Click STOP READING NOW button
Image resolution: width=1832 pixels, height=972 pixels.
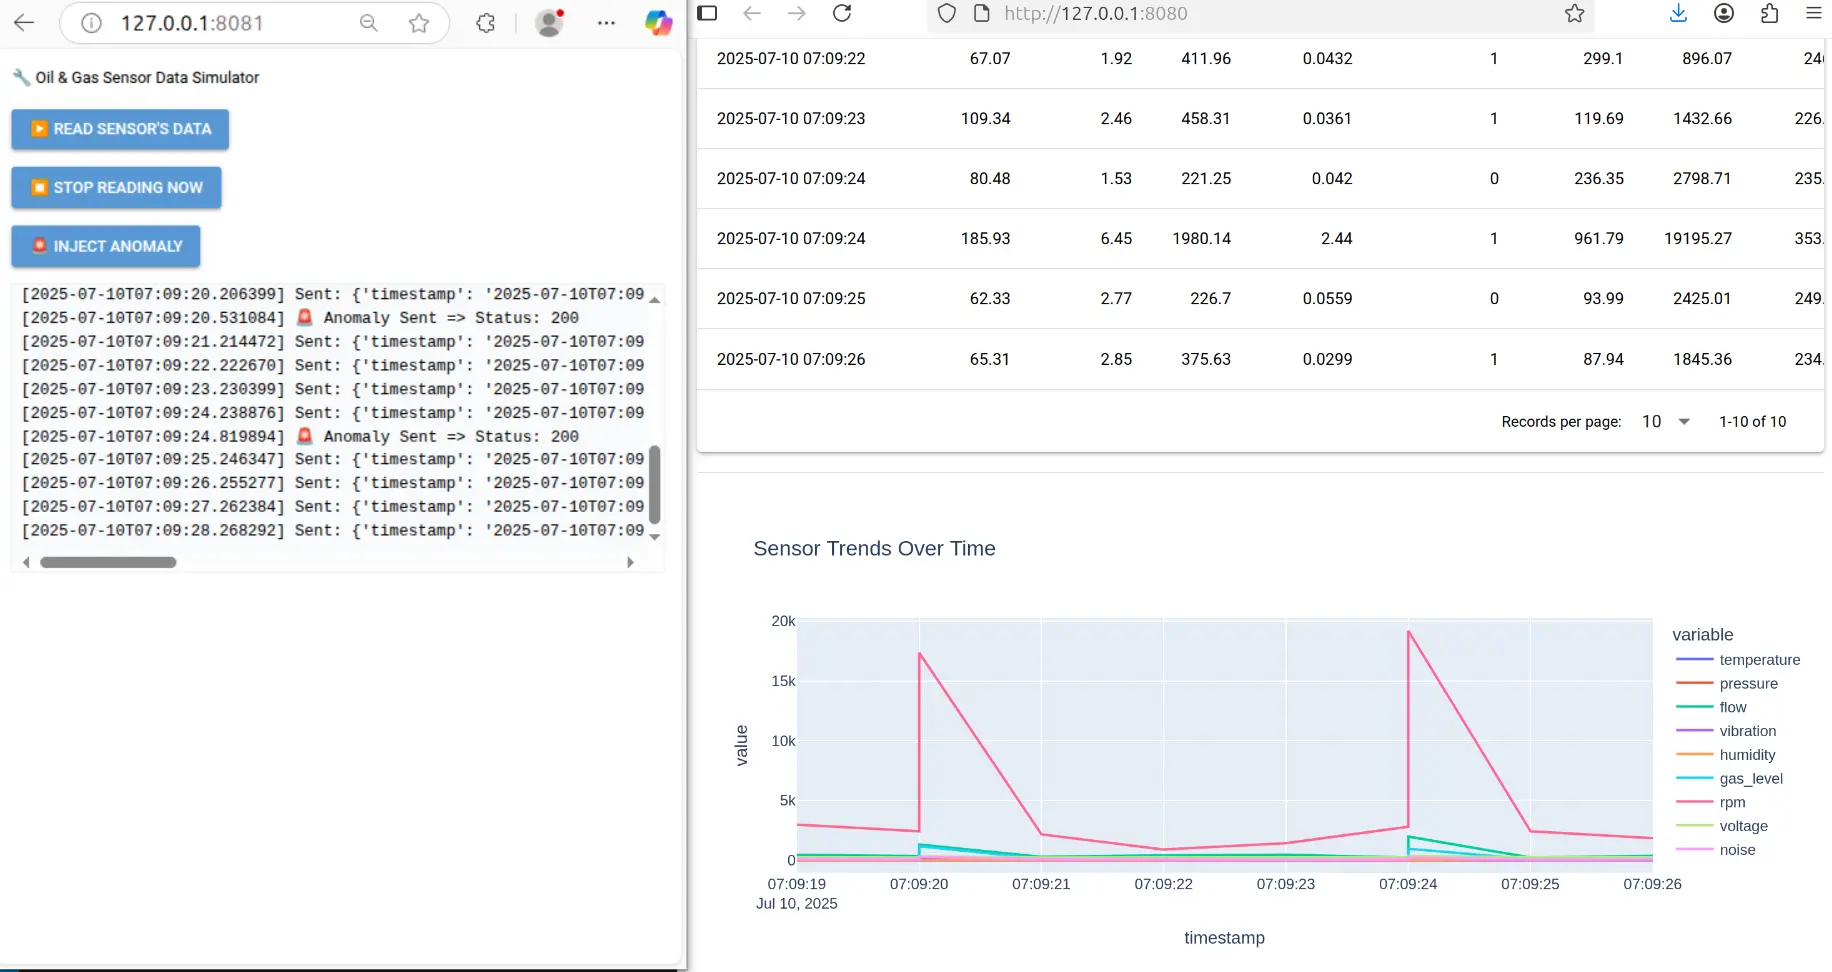click(116, 188)
